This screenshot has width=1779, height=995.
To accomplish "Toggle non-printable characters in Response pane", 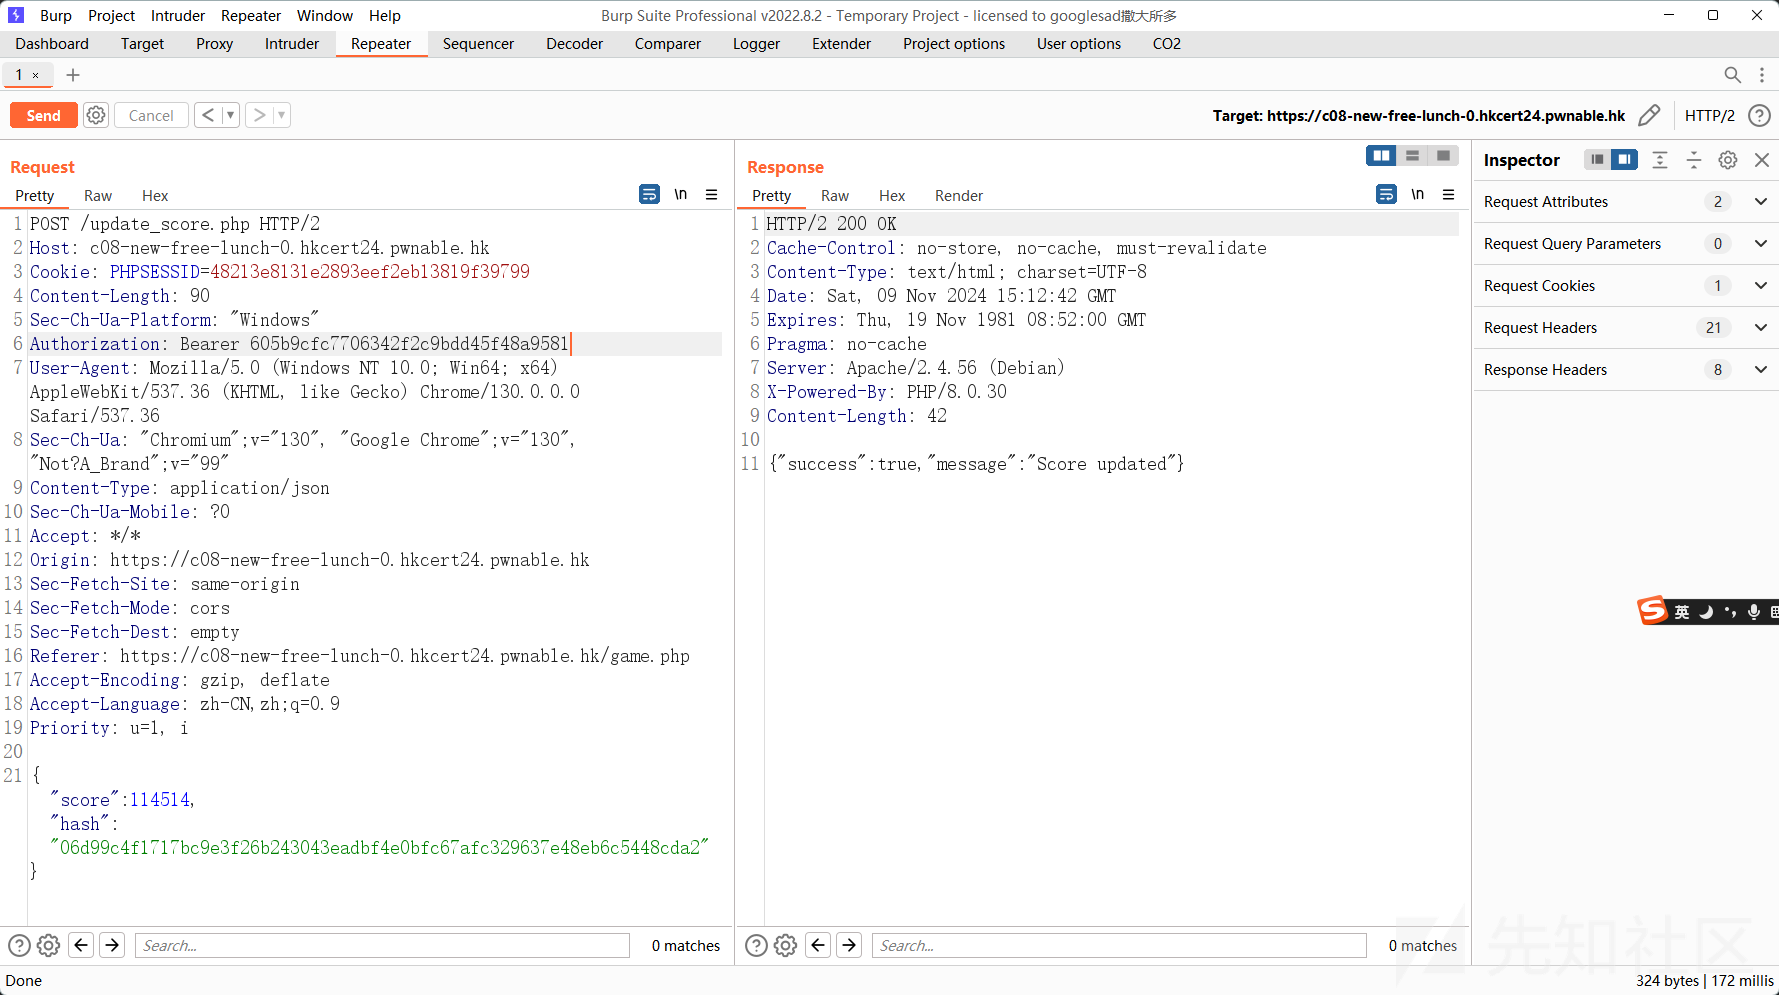I will (x=1418, y=194).
